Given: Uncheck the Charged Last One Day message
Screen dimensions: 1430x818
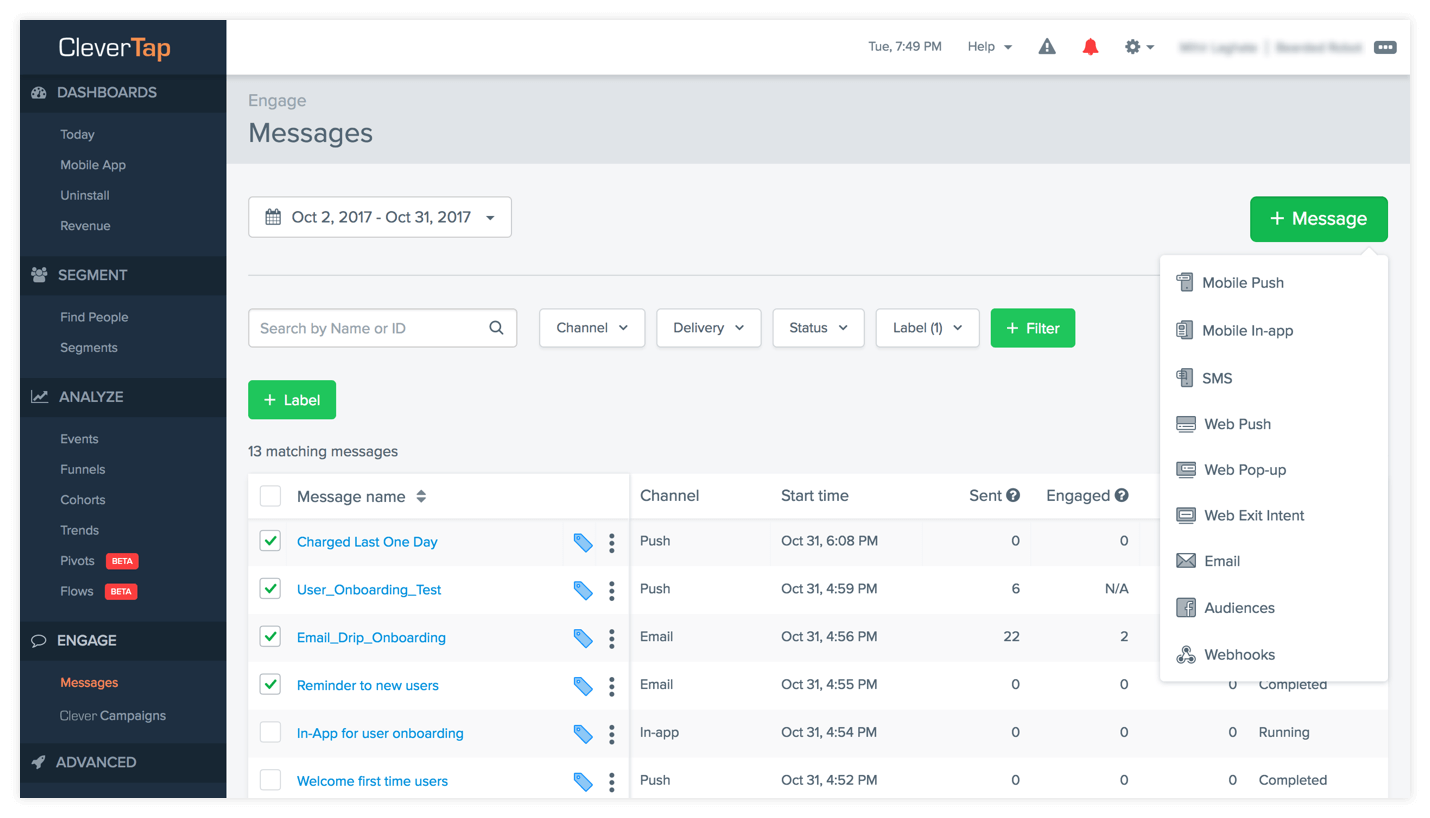Looking at the screenshot, I should 269,541.
